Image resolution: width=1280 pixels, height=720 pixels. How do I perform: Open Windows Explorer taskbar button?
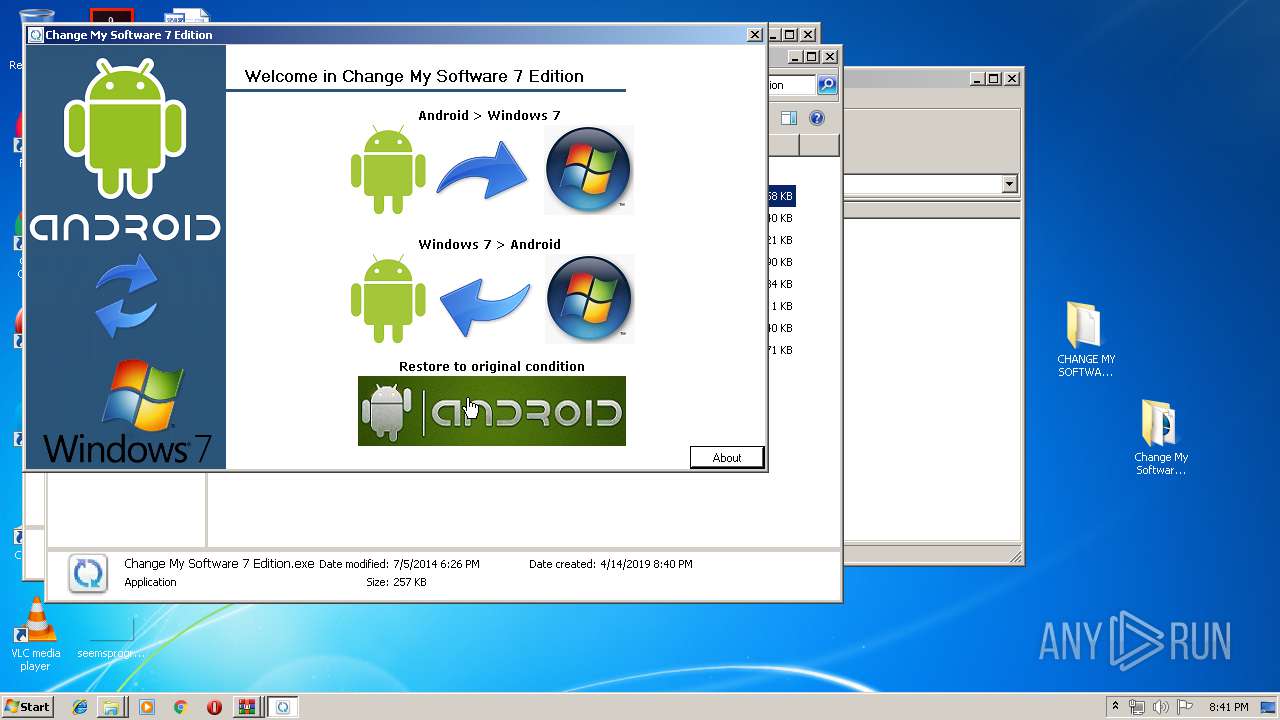111,707
